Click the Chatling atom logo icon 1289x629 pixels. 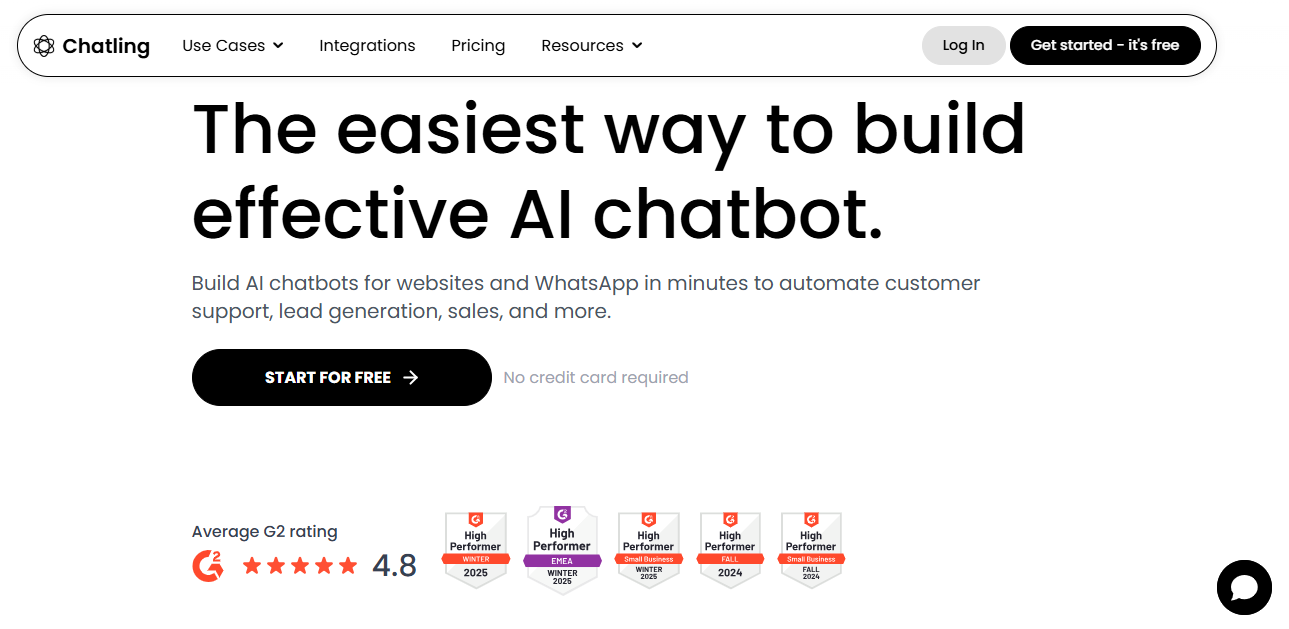tap(44, 46)
